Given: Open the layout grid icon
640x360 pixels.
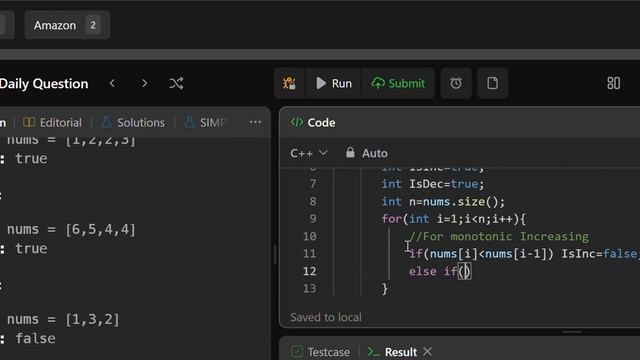Looking at the screenshot, I should pyautogui.click(x=613, y=83).
